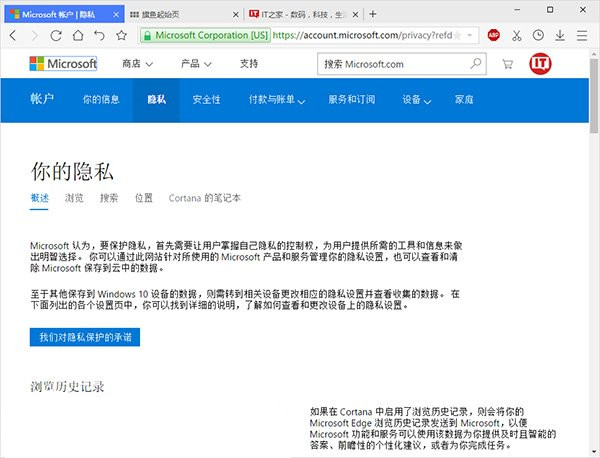Image resolution: width=600 pixels, height=458 pixels.
Task: Open a new tab with the plus button
Action: click(373, 15)
